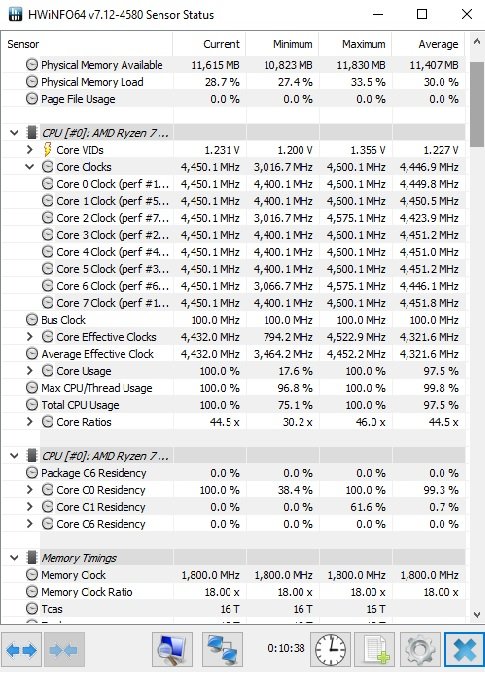Screen dimensions: 485x676
Task: Expand the Core Usage row
Action: pyautogui.click(x=29, y=371)
